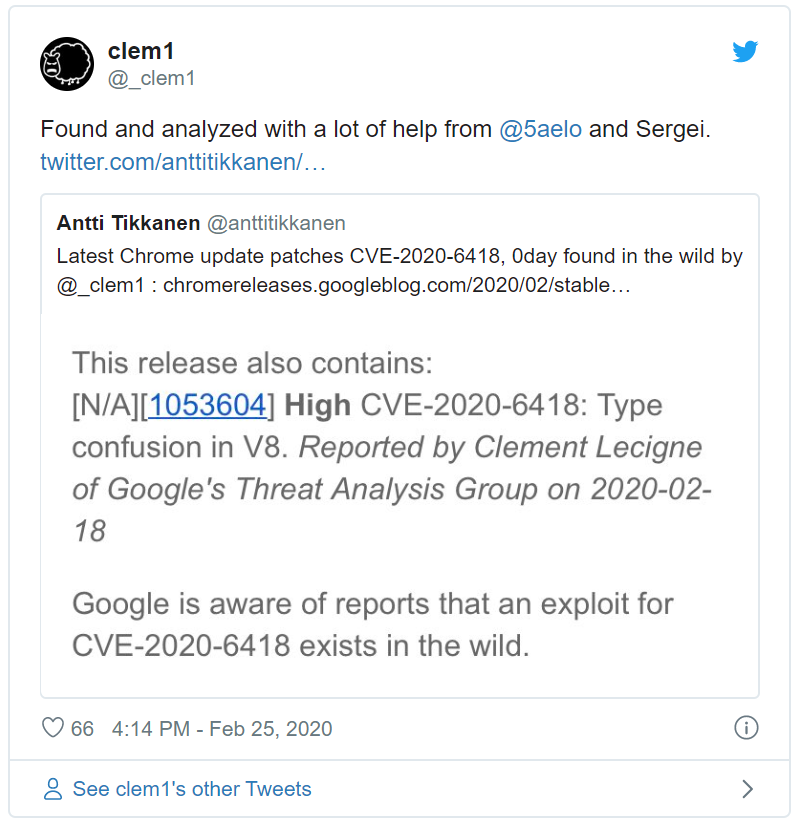Screen dimensions: 795x831
Task: Click the person icon beside other Tweets
Action: click(x=53, y=789)
